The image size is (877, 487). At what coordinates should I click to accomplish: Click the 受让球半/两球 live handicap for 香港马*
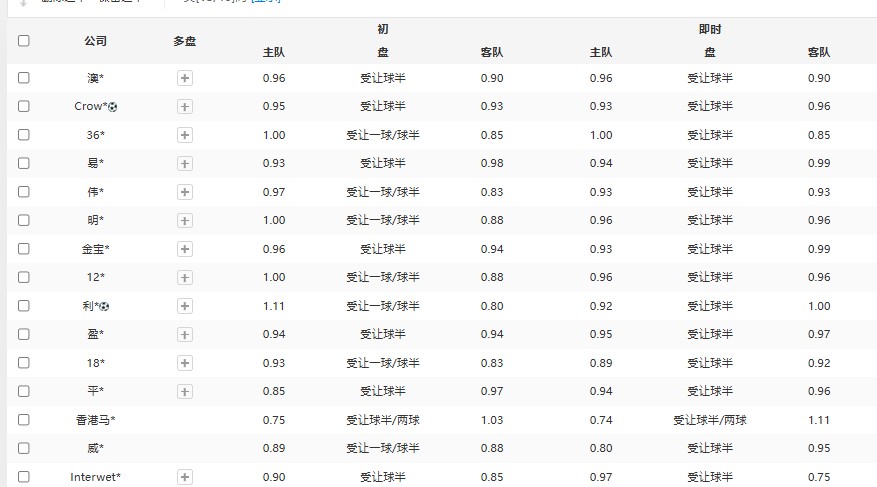[709, 420]
